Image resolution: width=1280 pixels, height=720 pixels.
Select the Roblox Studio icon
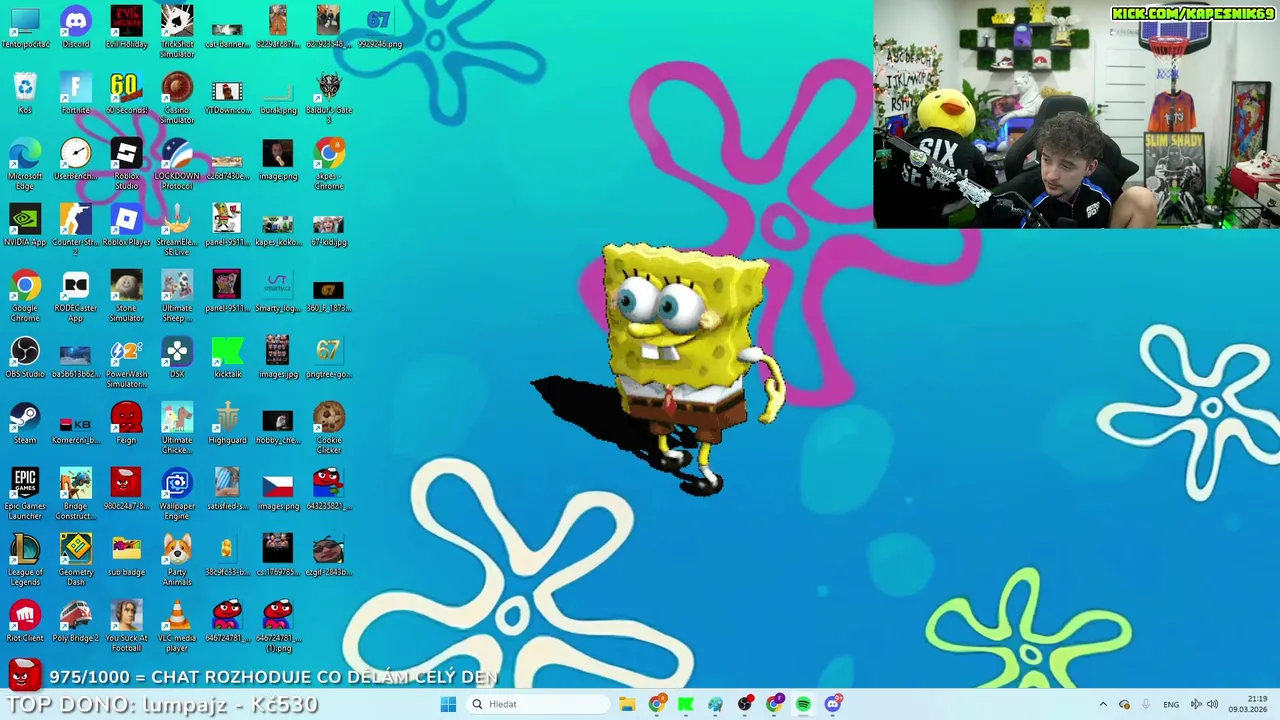click(126, 163)
